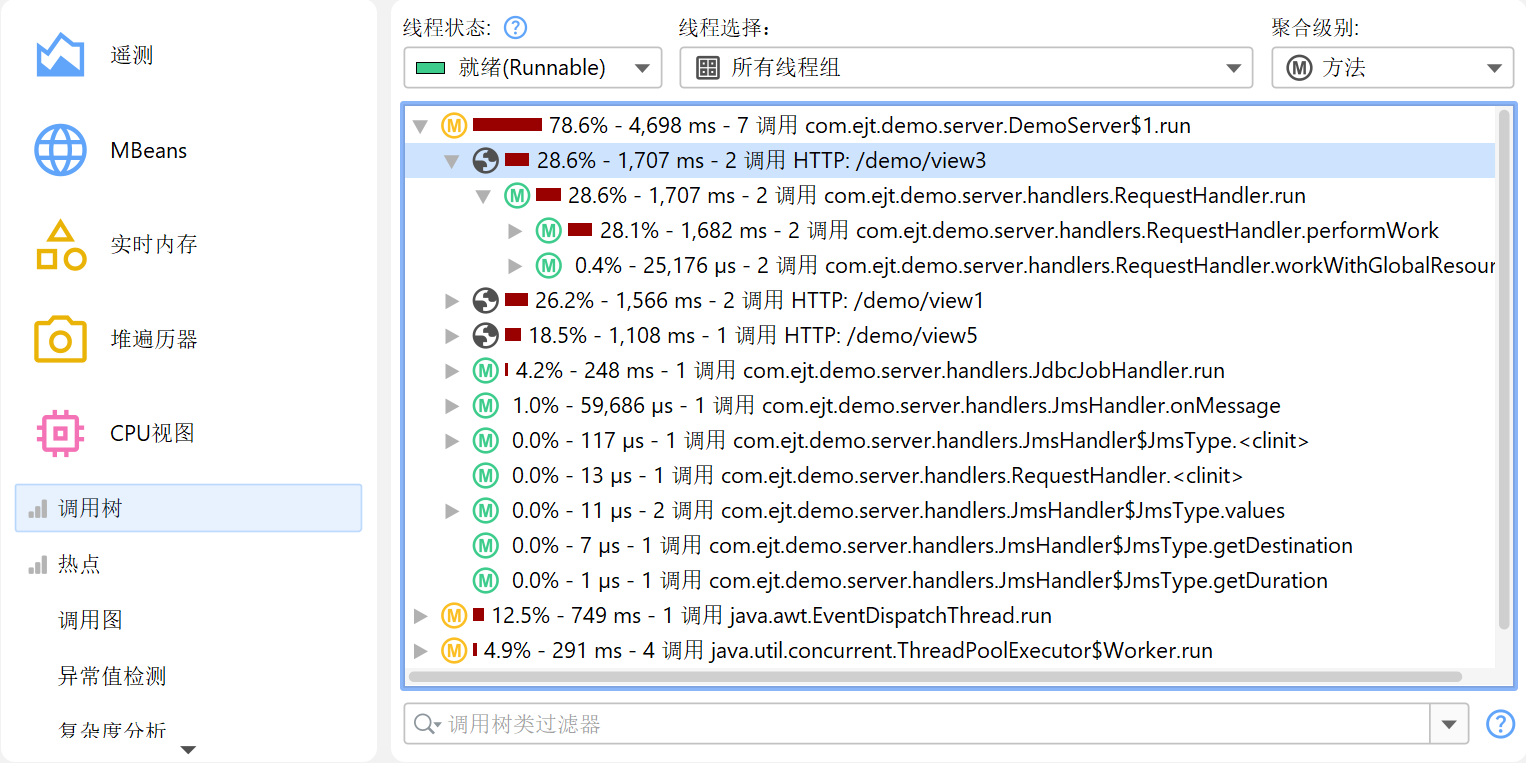1526x763 pixels.
Task: Open the CPU视图 chip icon
Action: click(60, 433)
